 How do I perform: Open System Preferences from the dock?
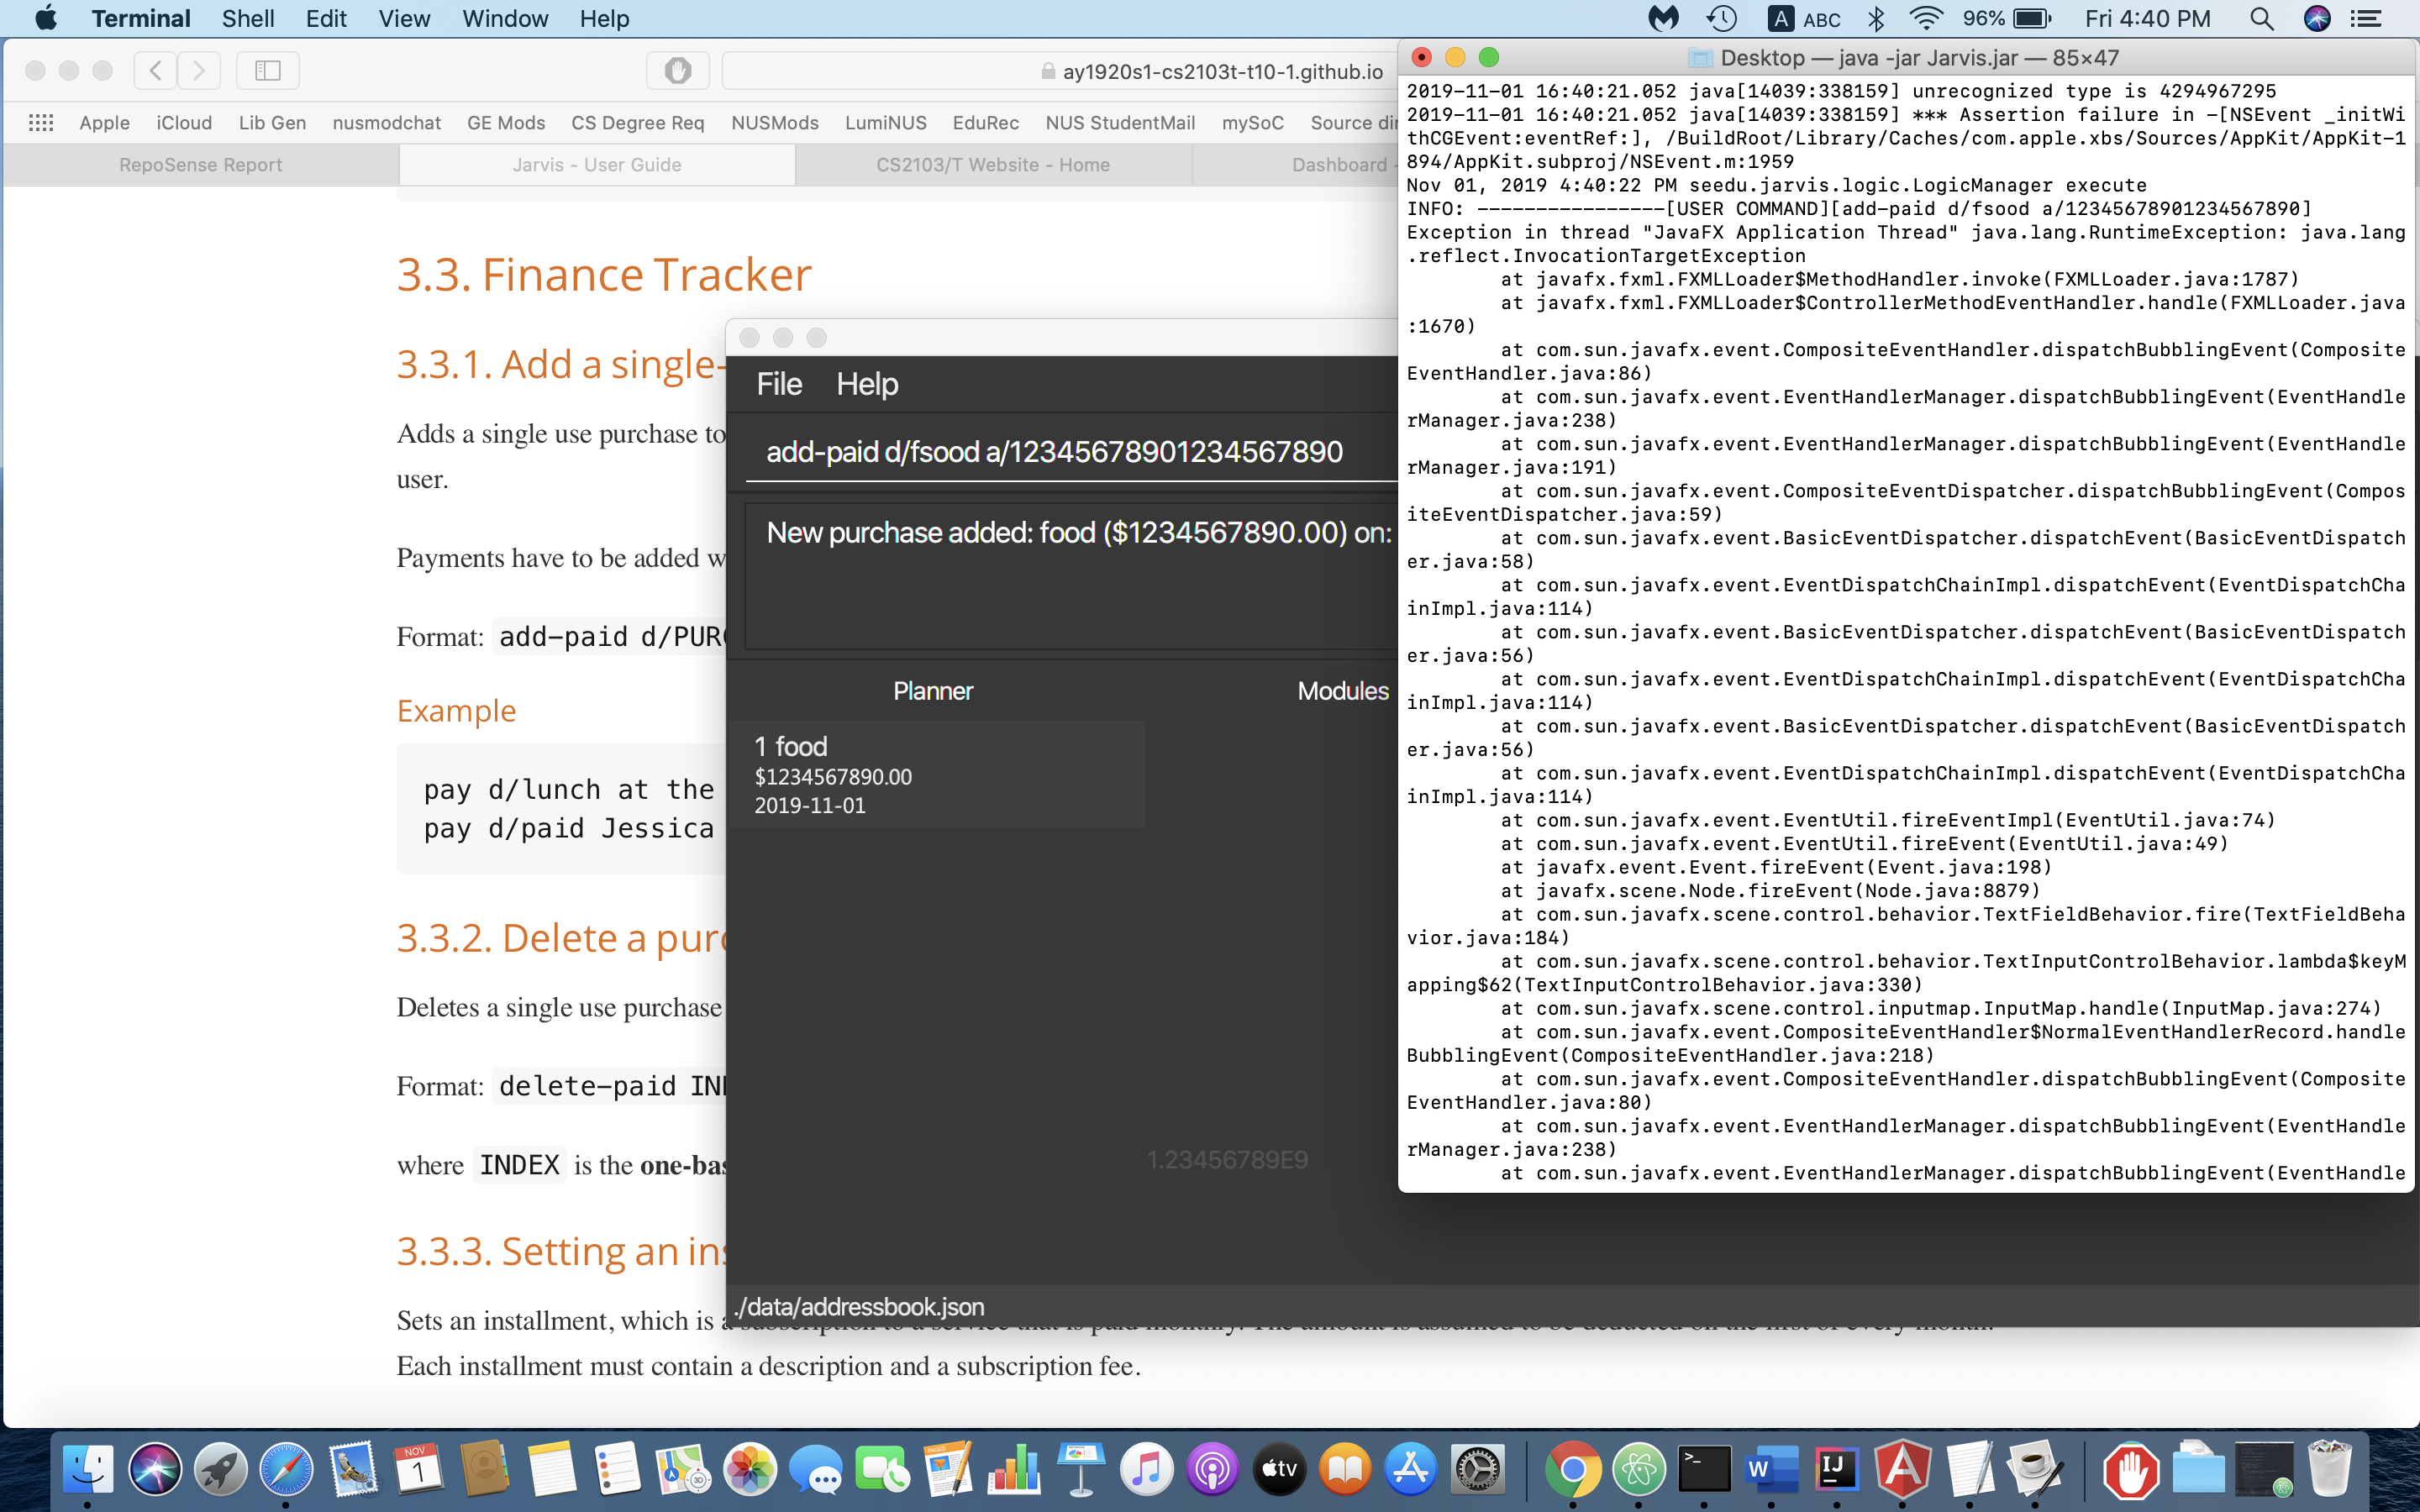click(x=1477, y=1469)
